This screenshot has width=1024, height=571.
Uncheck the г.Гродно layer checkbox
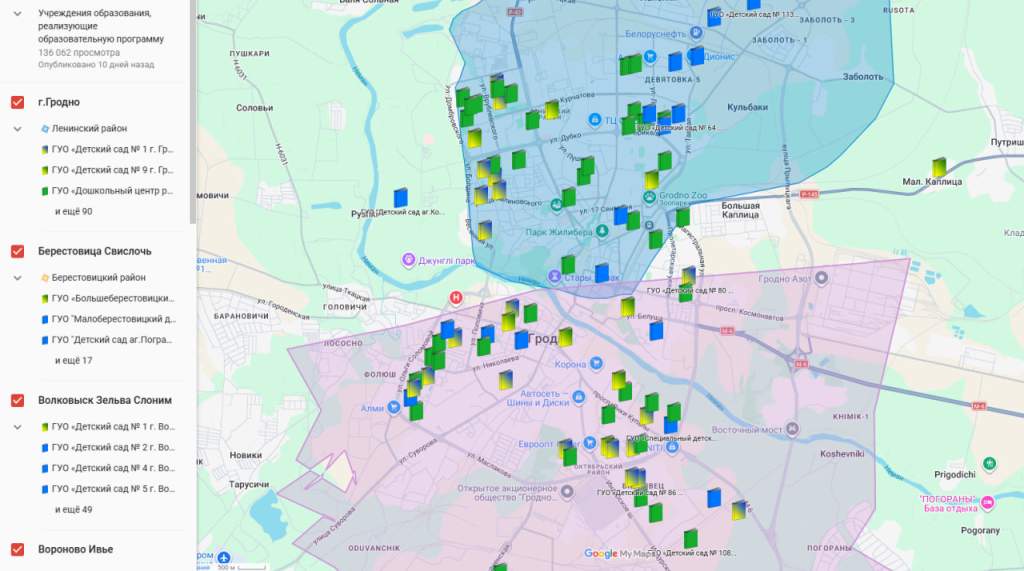pos(18,102)
